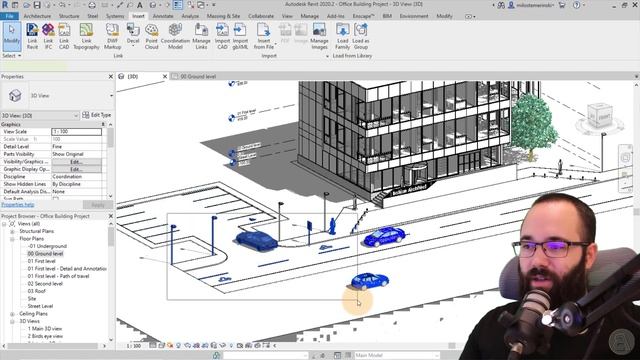Expand the Ceiling Plans node
This screenshot has width=640, height=360.
12,314
